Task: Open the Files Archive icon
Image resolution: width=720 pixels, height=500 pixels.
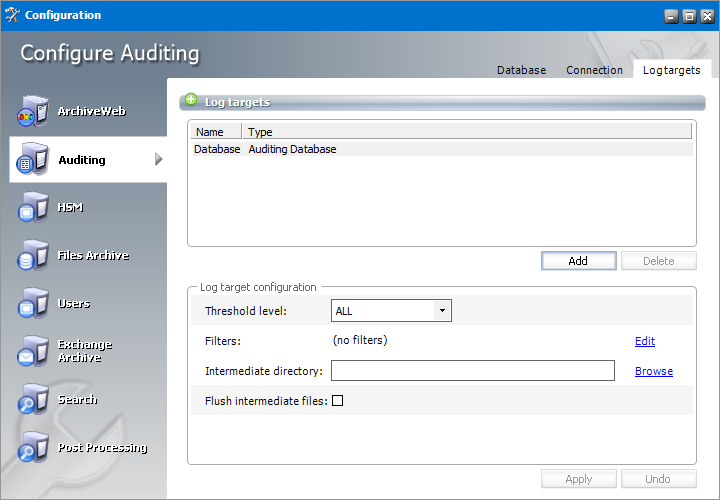Action: [32, 256]
